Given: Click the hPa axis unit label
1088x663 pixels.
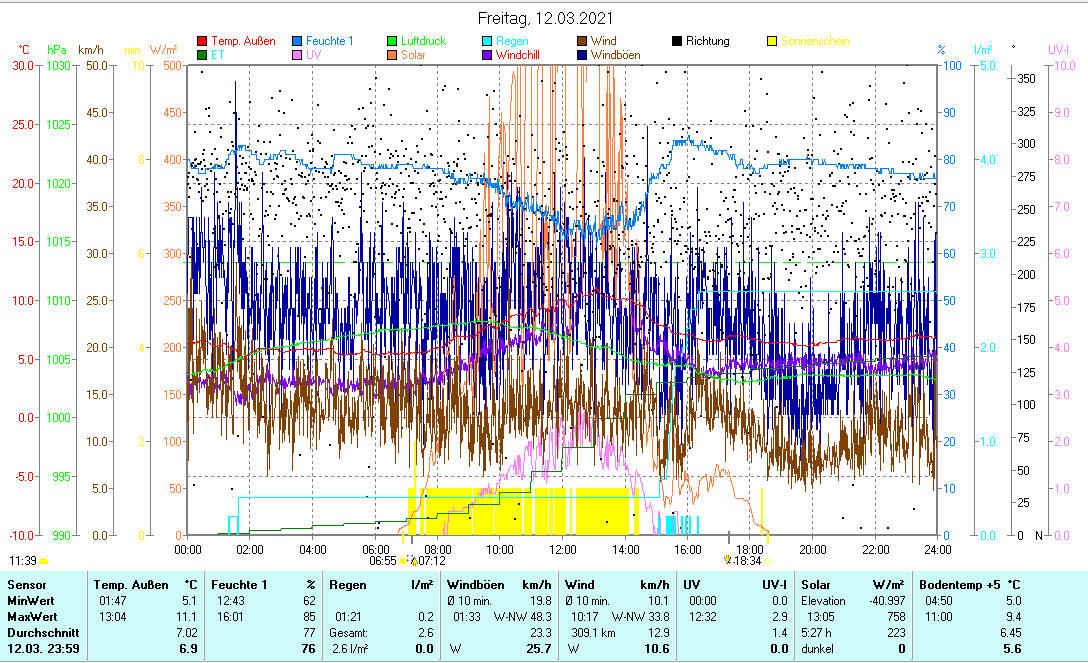Looking at the screenshot, I should point(56,49).
